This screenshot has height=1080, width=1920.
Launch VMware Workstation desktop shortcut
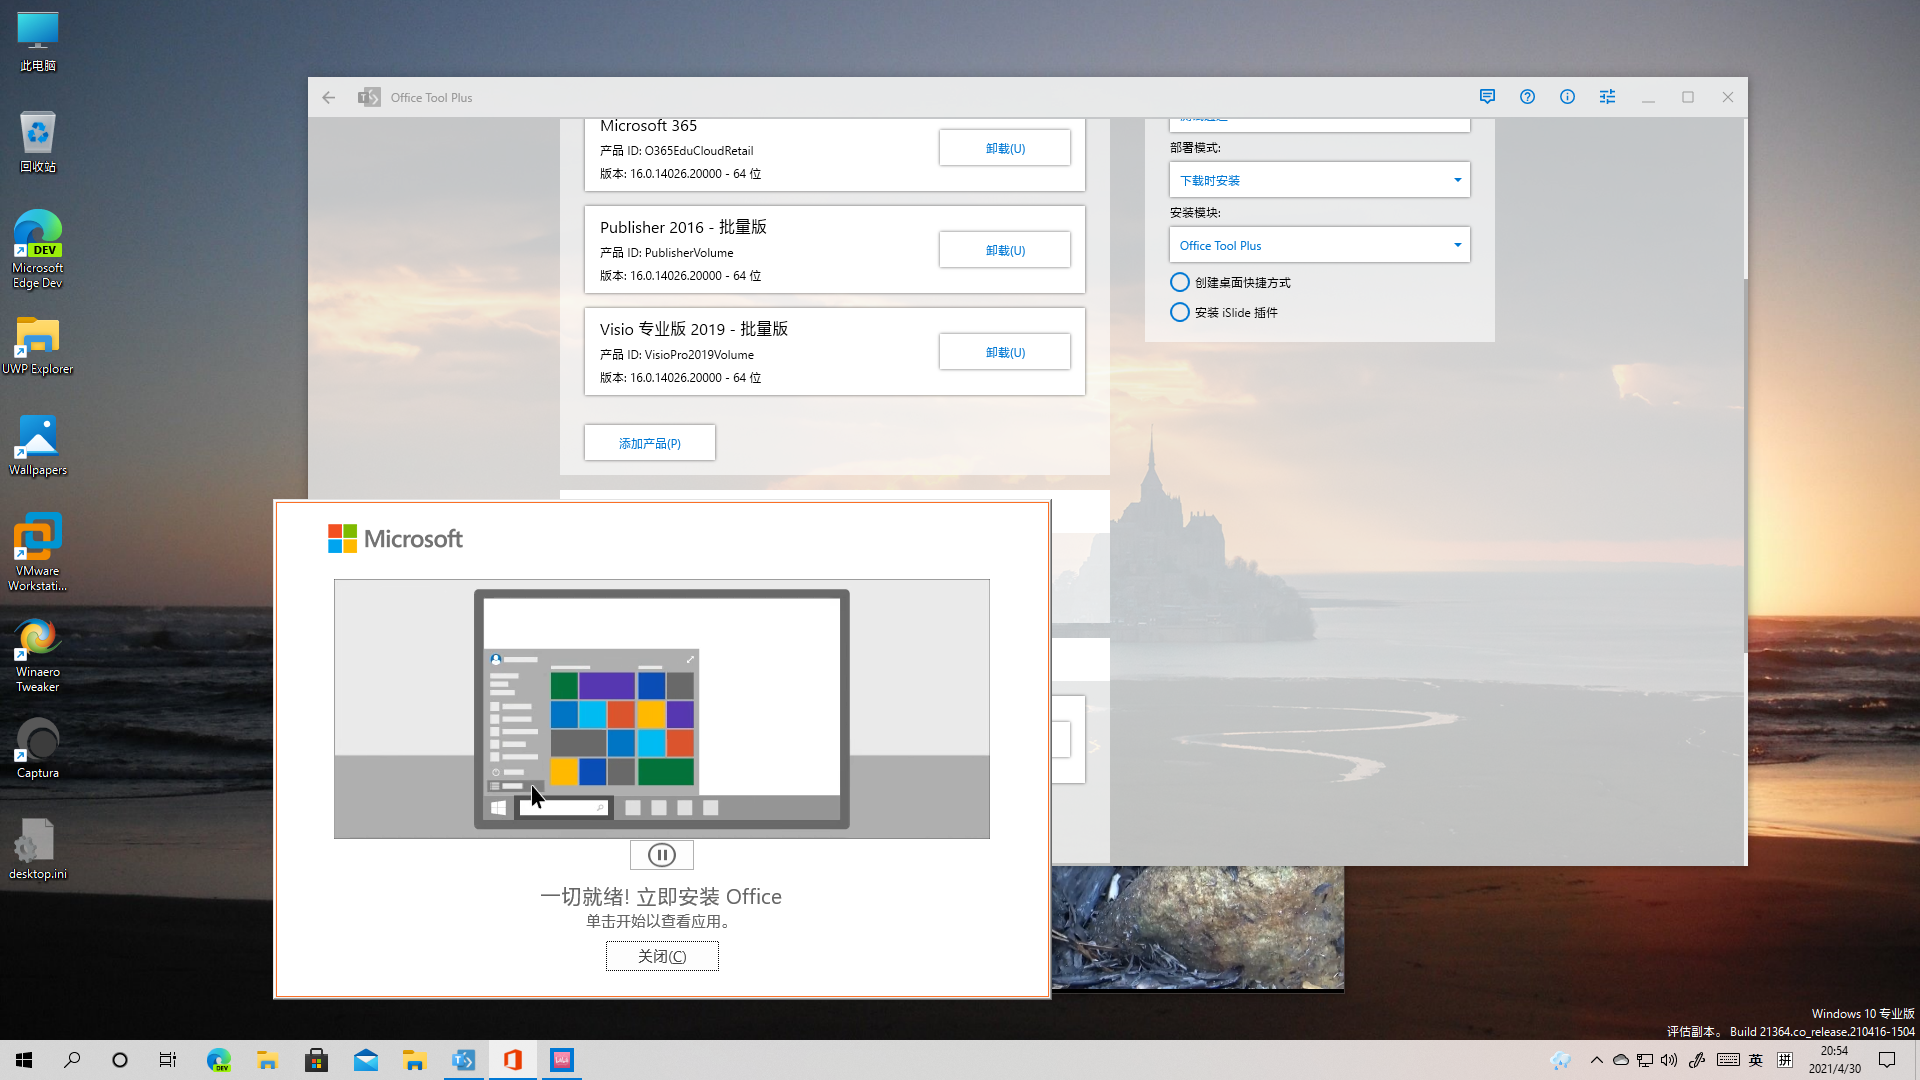(38, 552)
